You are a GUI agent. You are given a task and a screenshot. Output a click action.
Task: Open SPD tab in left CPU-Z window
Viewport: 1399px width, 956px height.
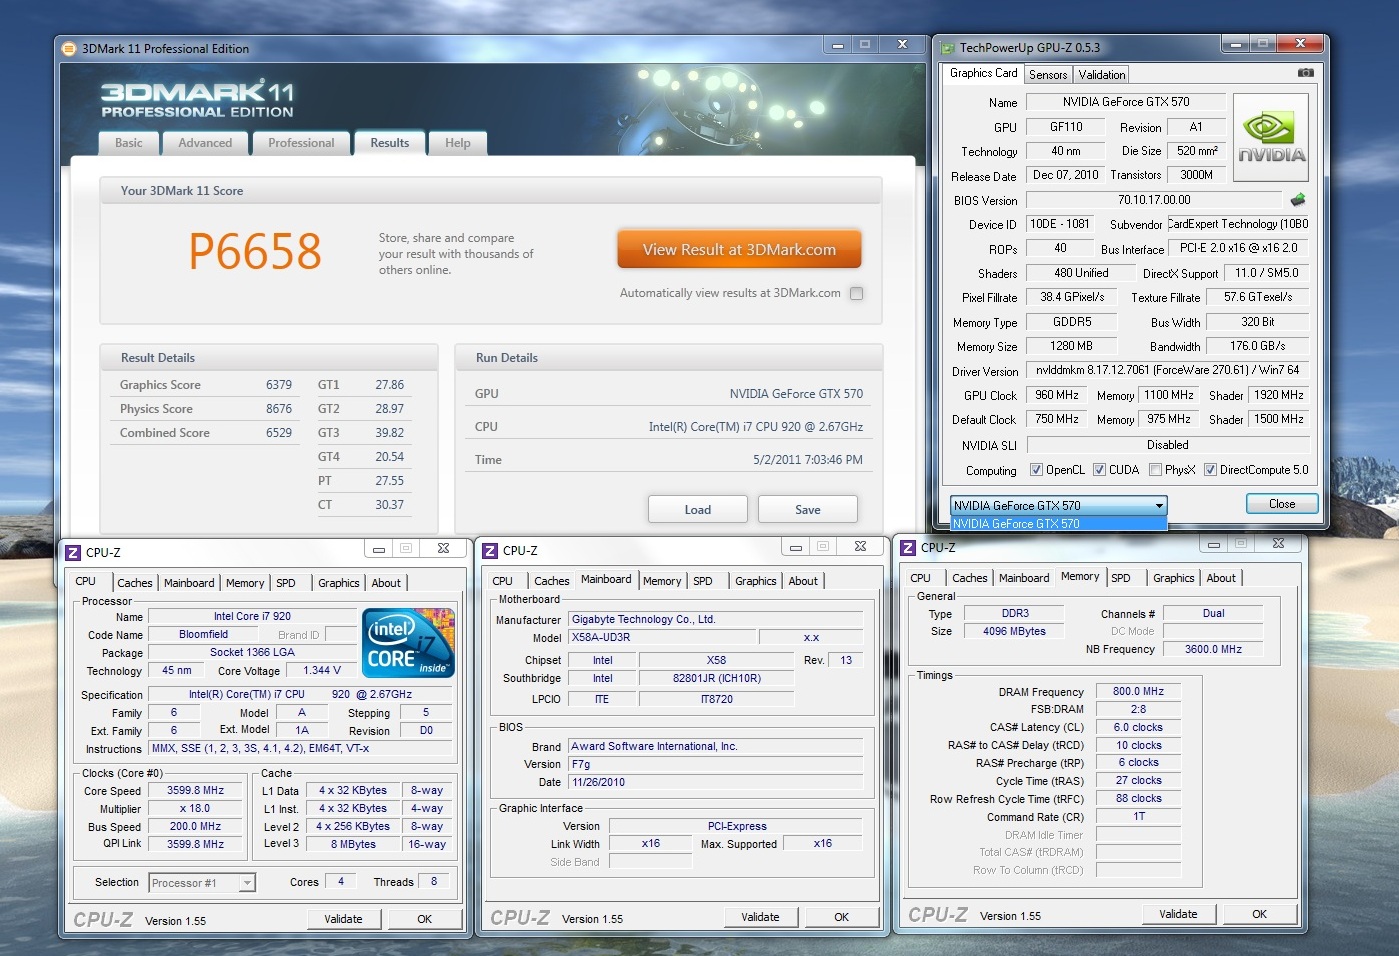click(286, 583)
